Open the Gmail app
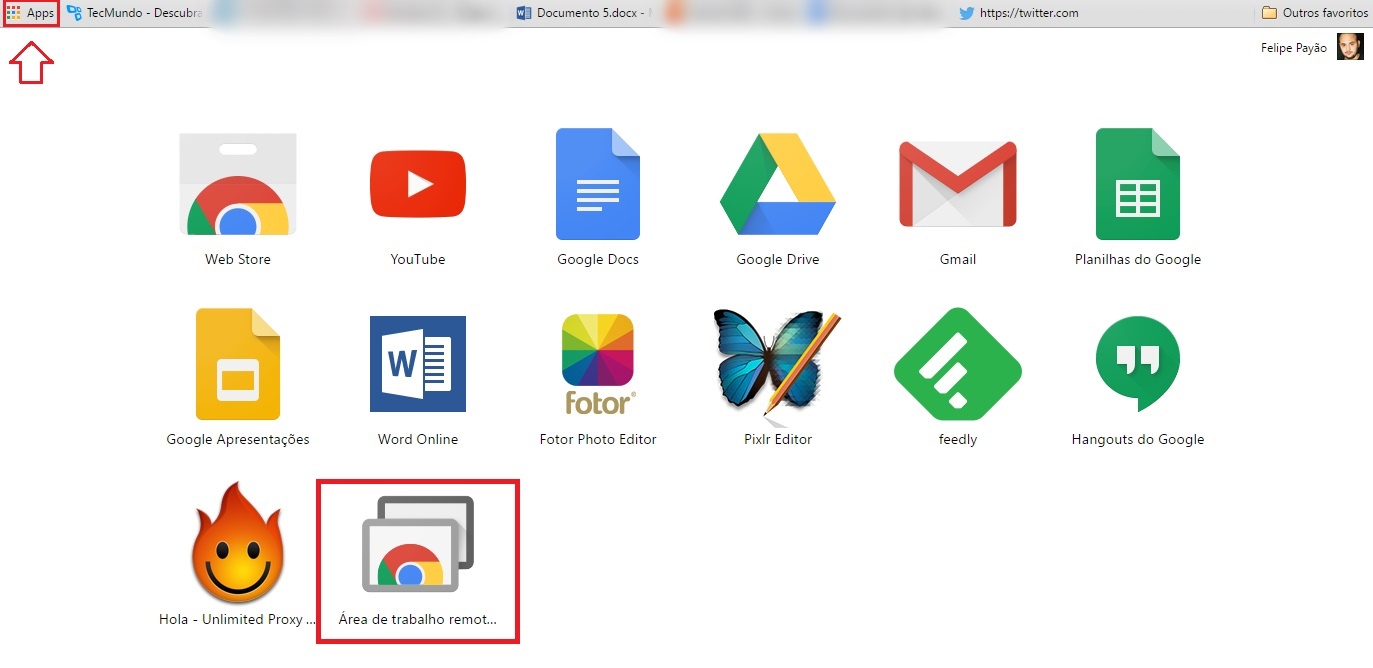 coord(958,184)
